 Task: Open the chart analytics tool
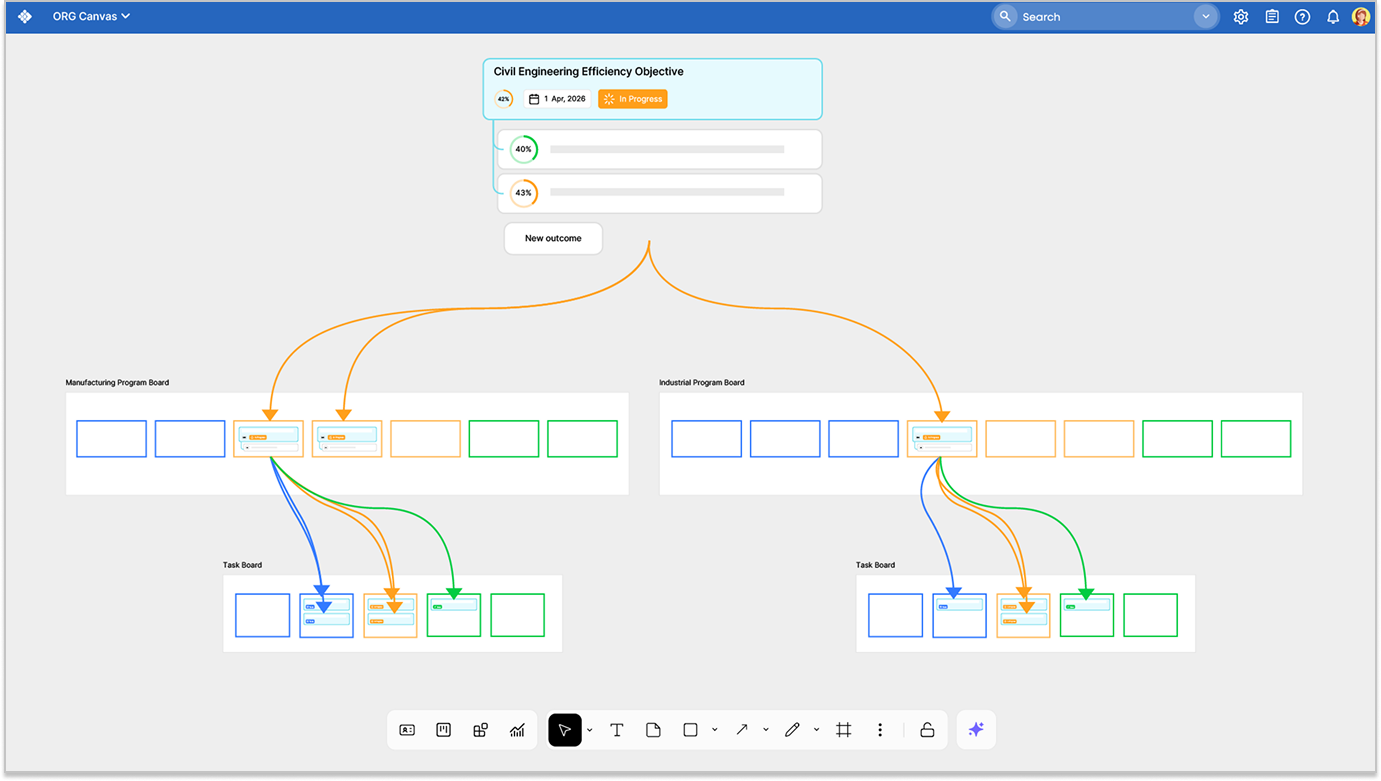517,730
